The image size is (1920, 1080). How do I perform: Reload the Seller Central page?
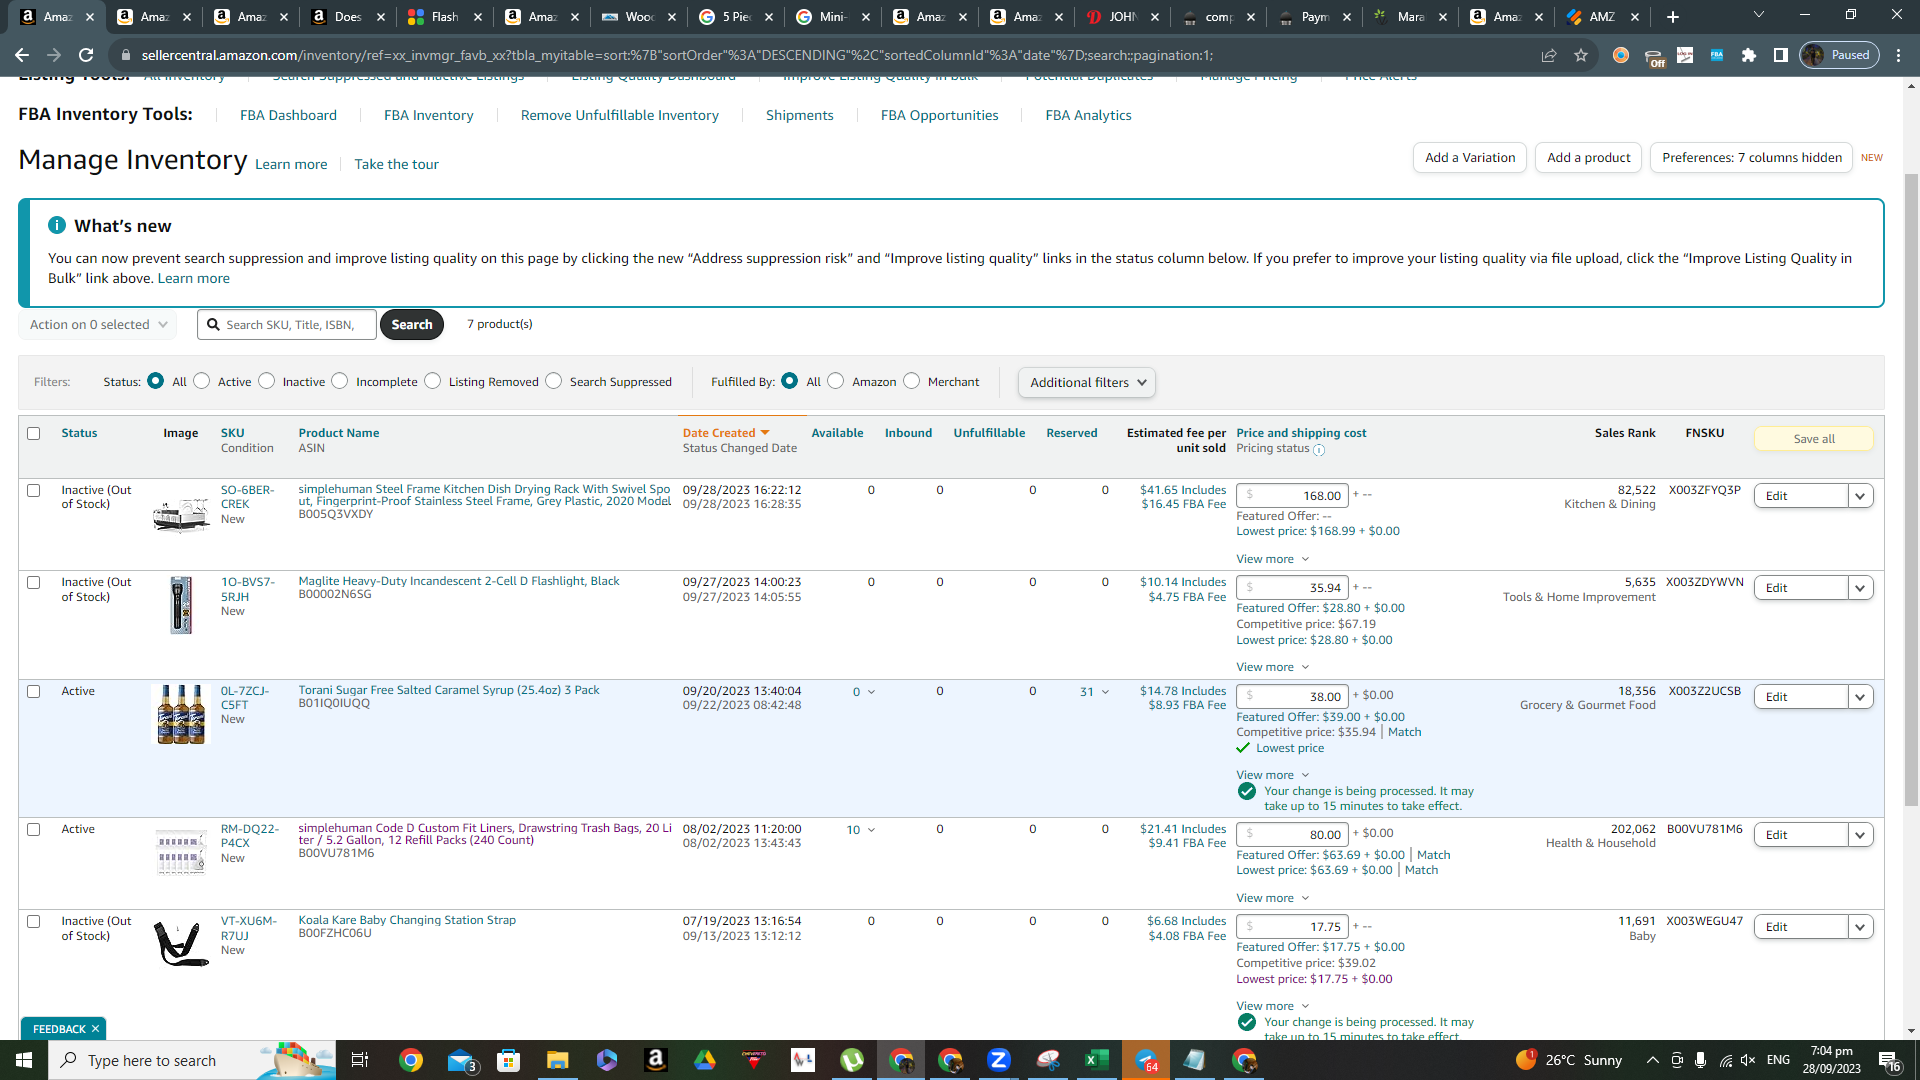point(86,55)
